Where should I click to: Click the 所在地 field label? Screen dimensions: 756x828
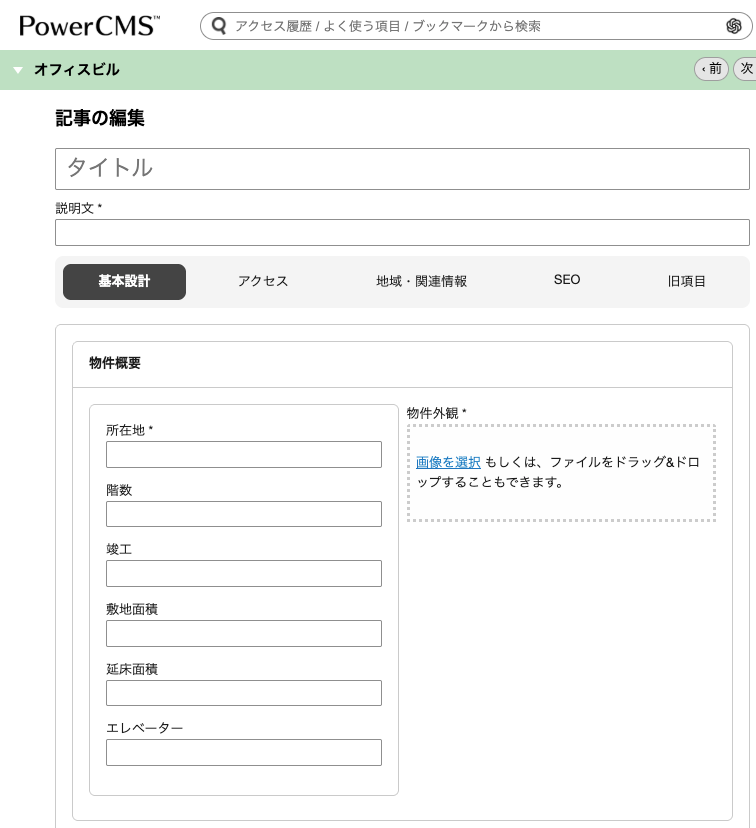pos(129,430)
